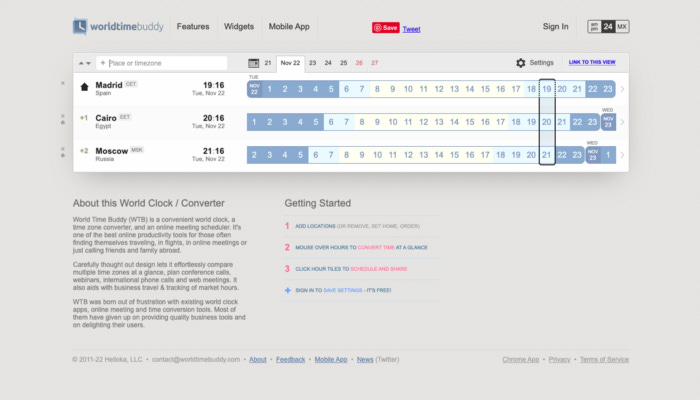The width and height of the screenshot is (700, 400).
Task: Open the About footer link
Action: (x=258, y=359)
